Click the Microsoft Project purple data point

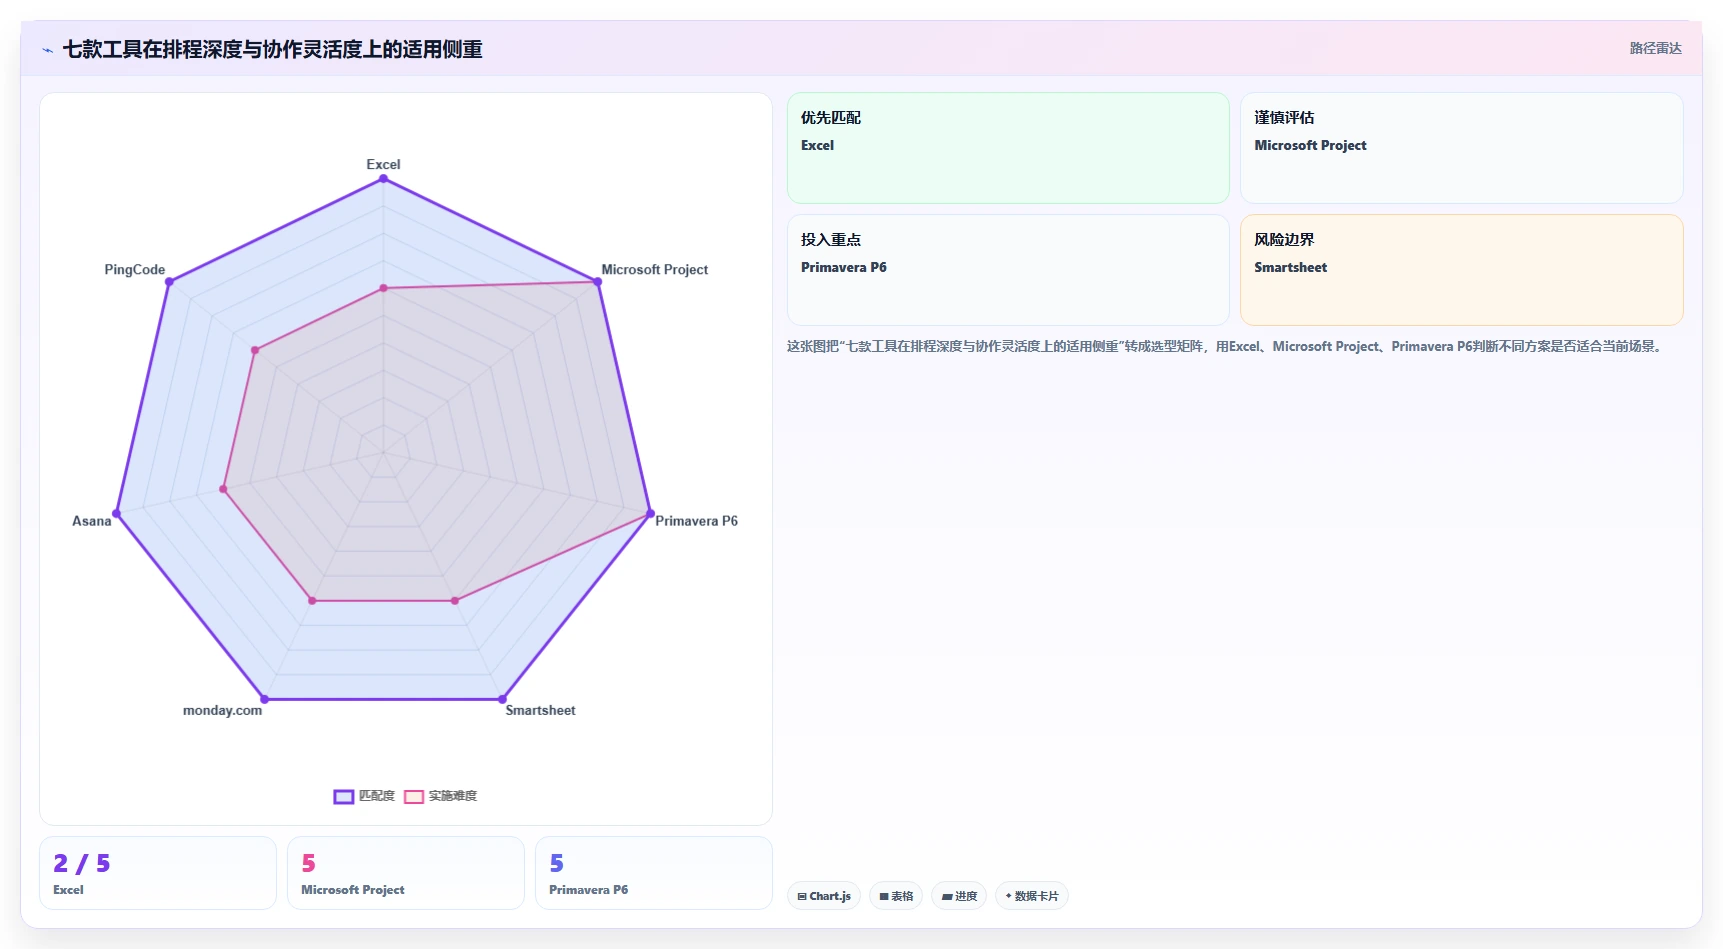[598, 282]
